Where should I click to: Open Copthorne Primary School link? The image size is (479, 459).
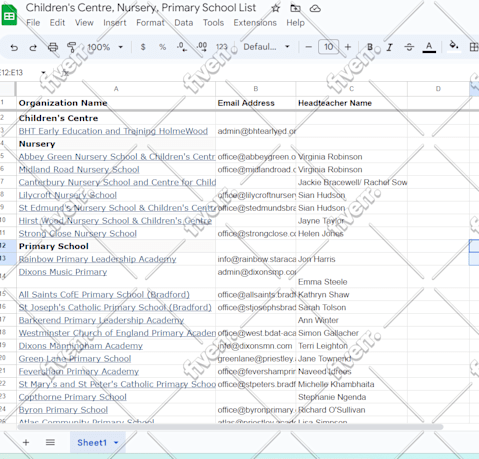[73, 397]
